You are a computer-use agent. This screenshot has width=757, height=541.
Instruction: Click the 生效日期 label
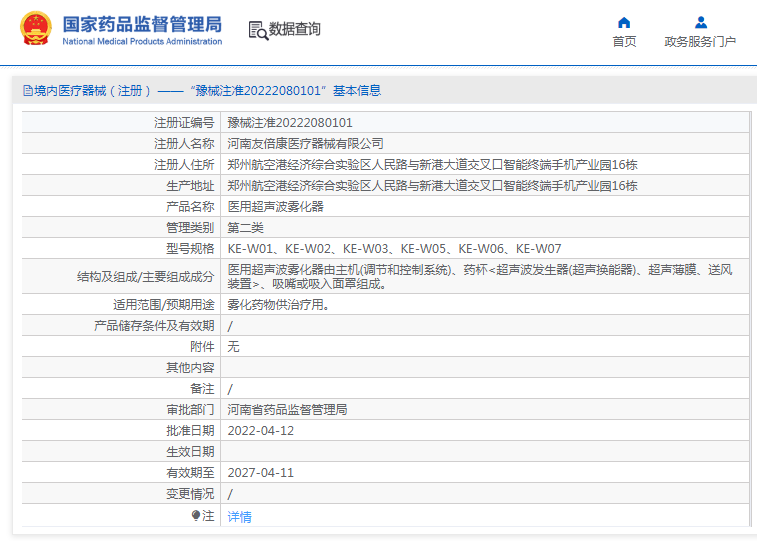tap(190, 452)
